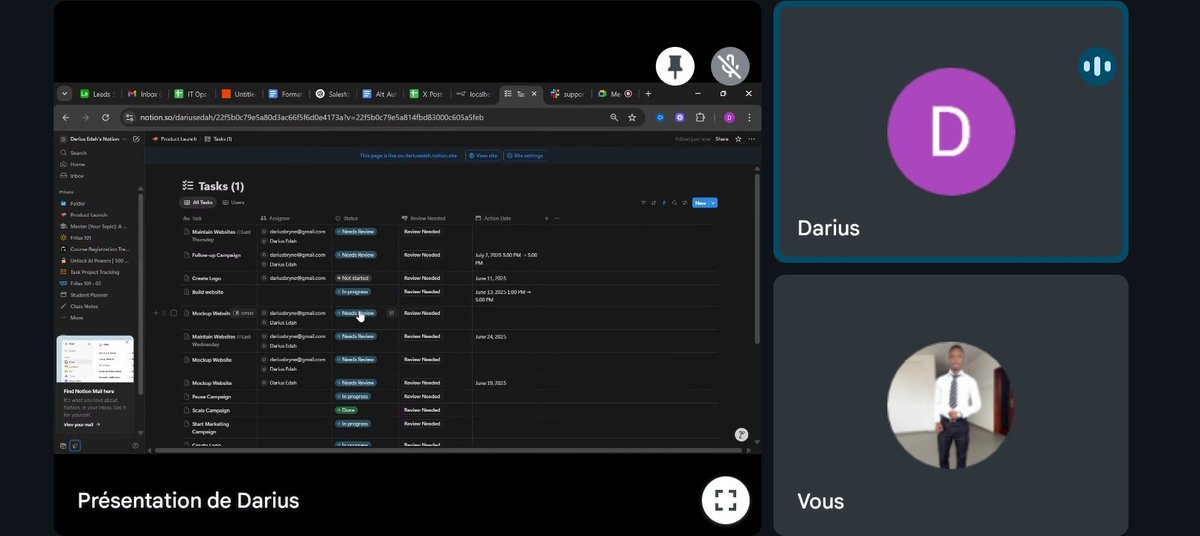Open Chrome three-dot menu
The image size is (1200, 536).
pos(750,117)
